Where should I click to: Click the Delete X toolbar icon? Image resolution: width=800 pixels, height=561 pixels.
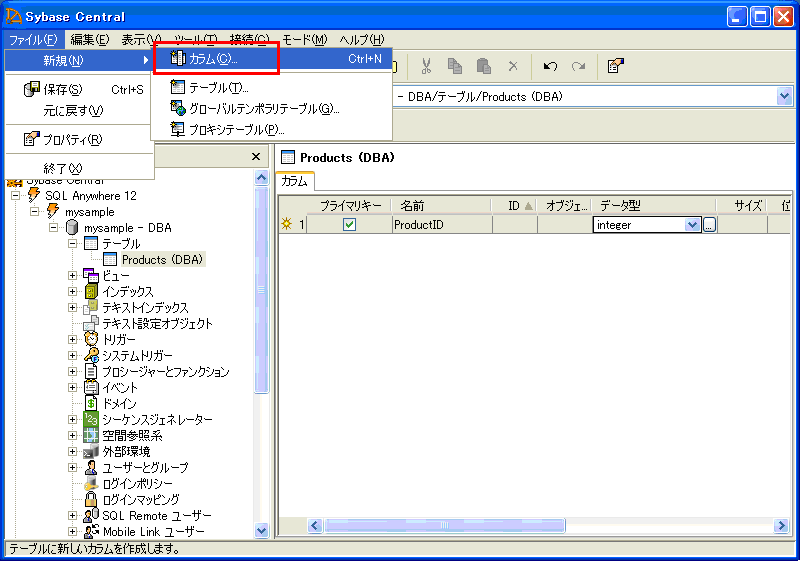(513, 66)
